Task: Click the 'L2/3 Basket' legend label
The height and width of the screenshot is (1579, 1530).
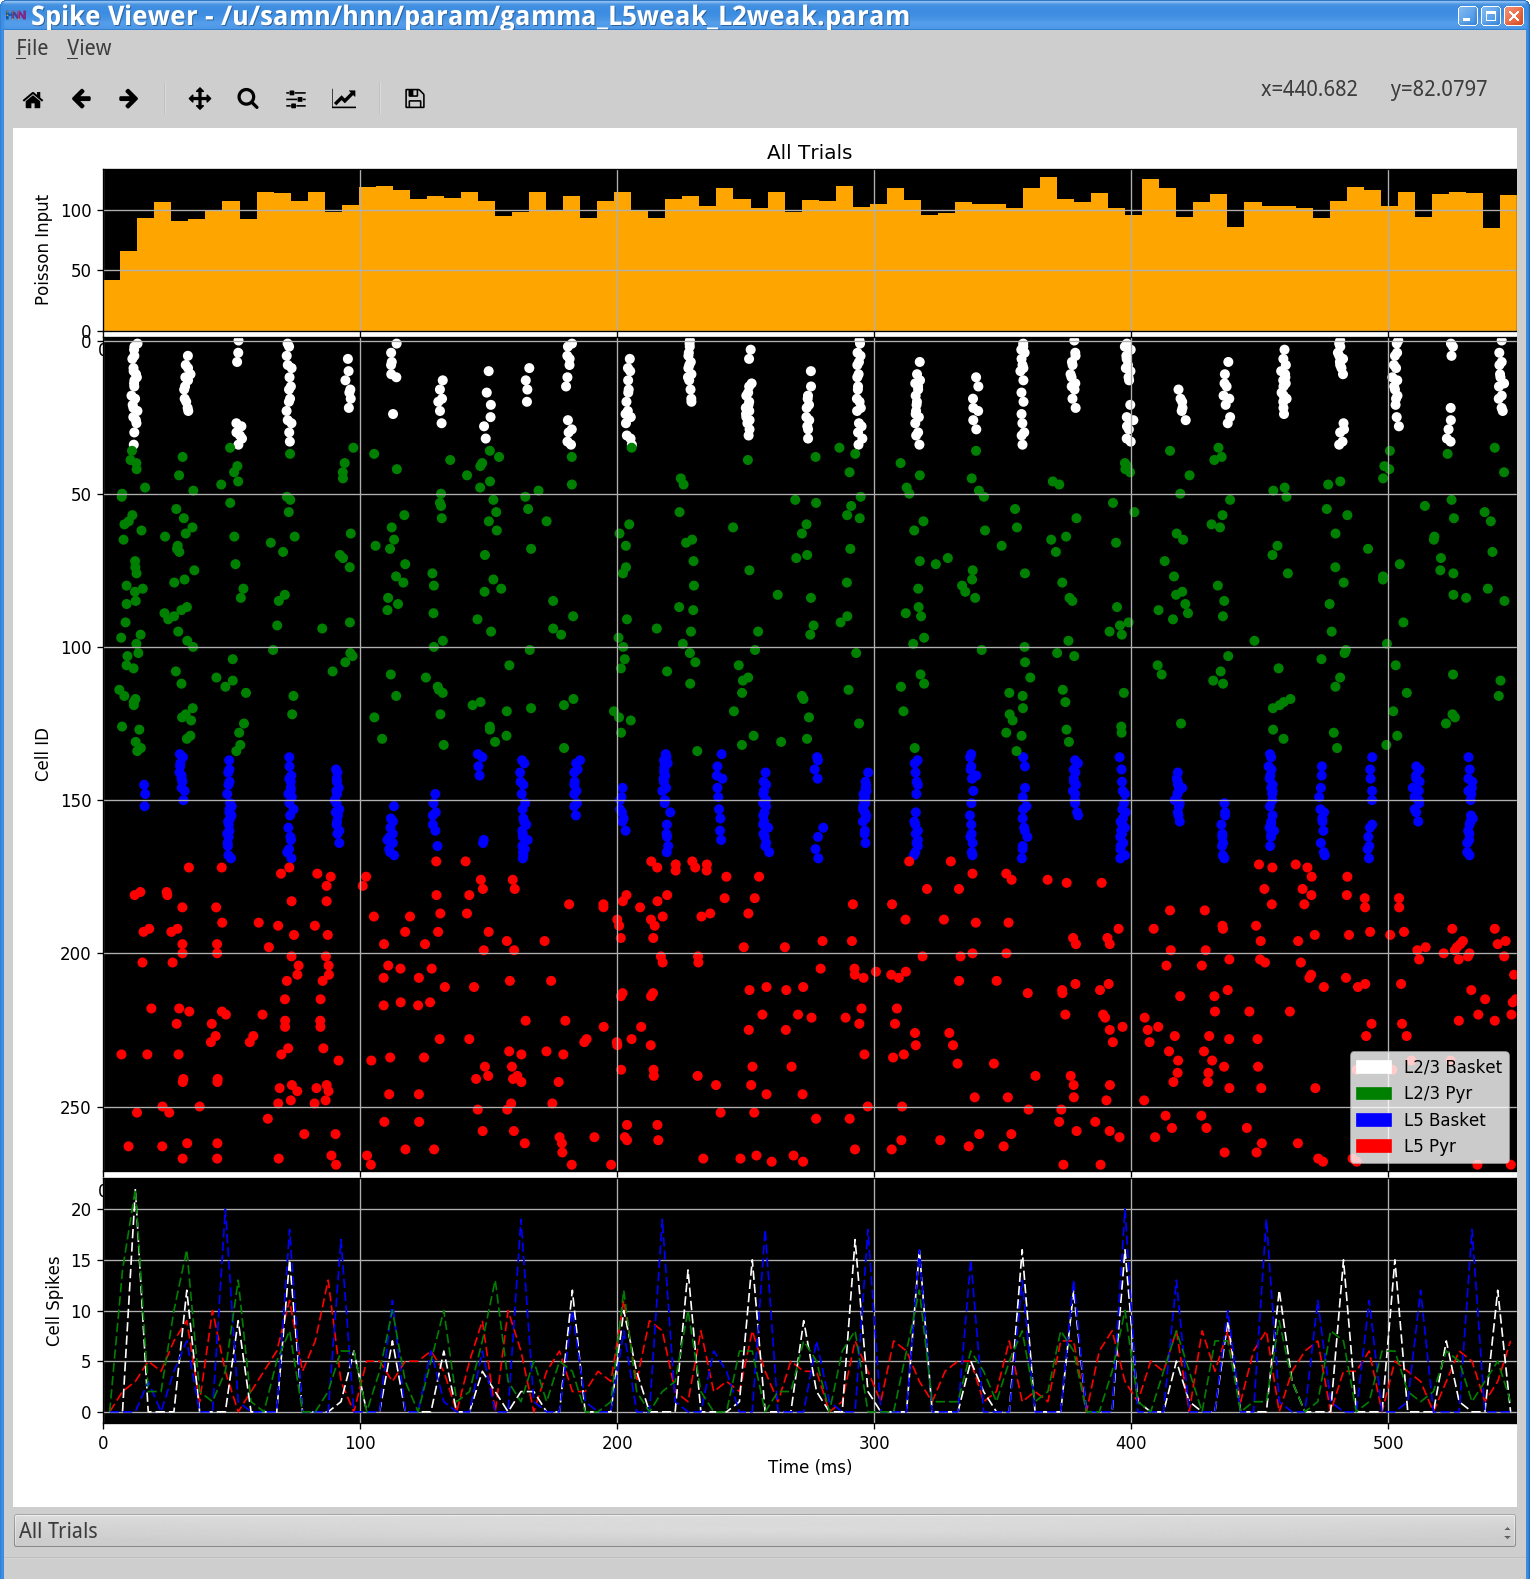Action: coord(1452,1067)
